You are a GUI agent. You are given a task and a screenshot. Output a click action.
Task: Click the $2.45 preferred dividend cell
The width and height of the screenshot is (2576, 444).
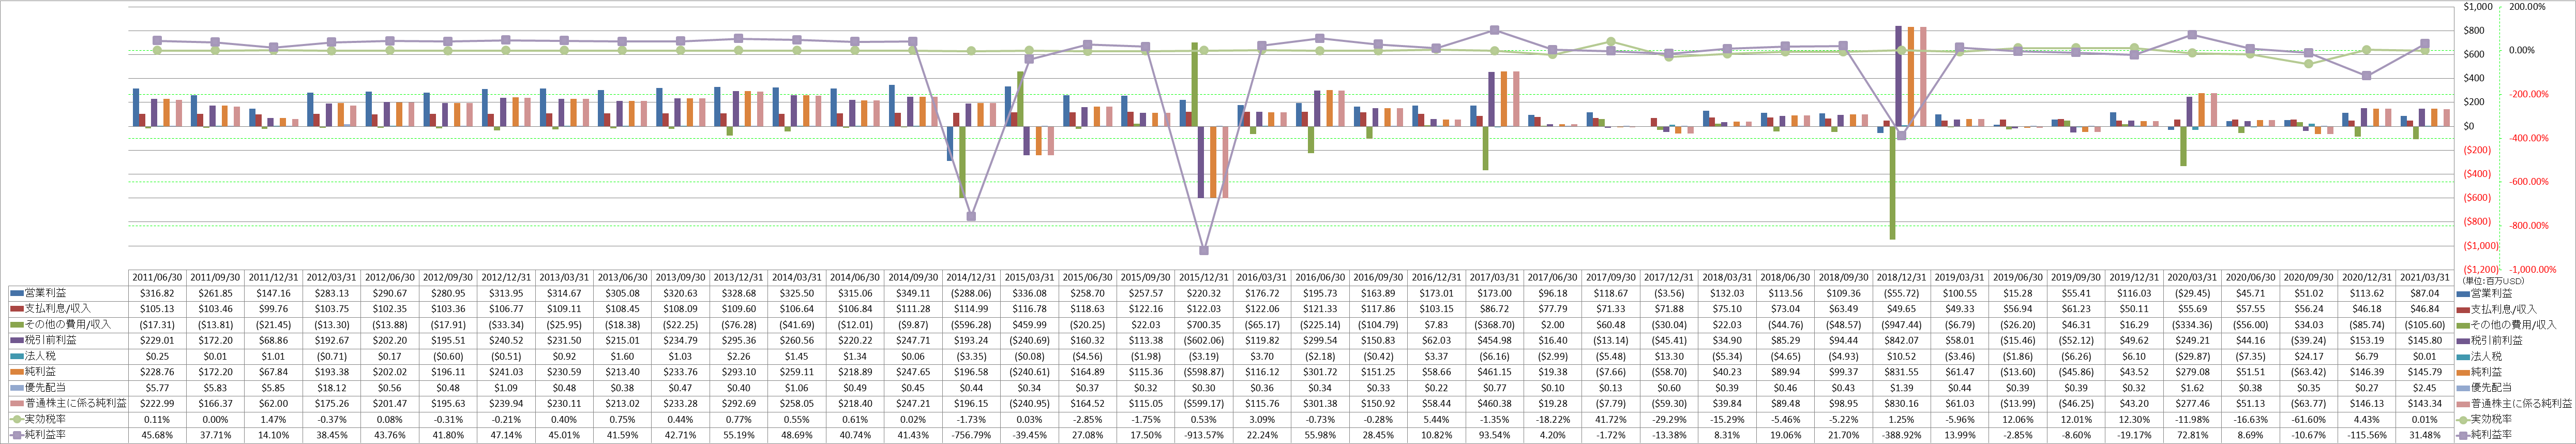(x=2424, y=387)
